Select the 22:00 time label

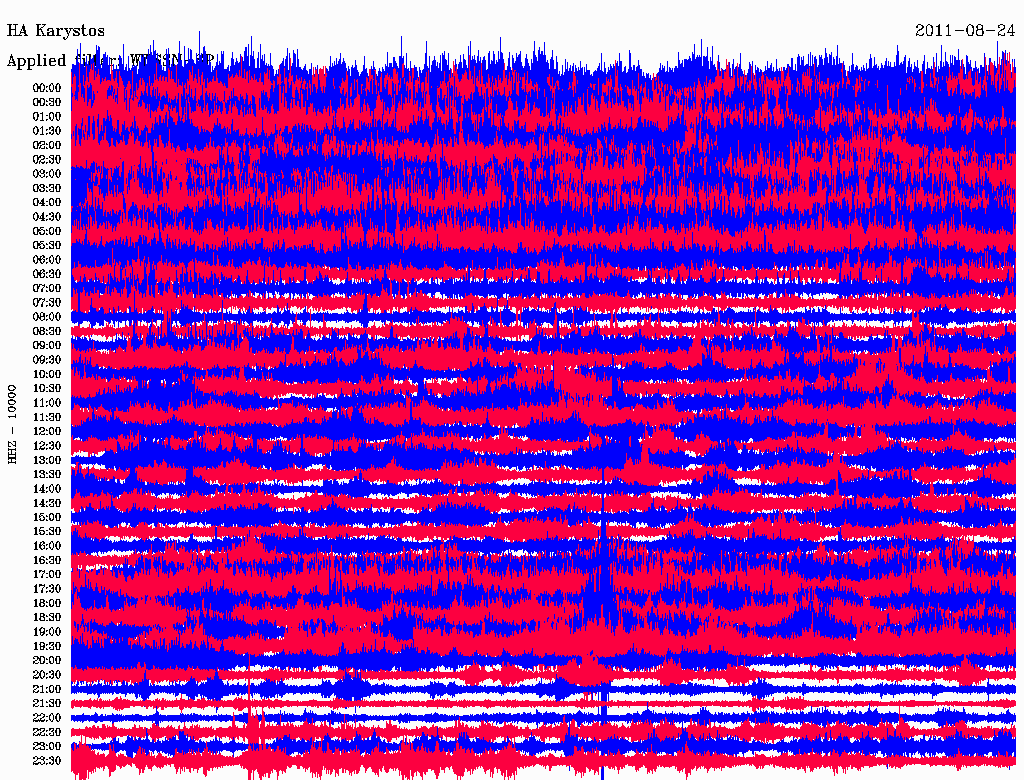point(47,718)
